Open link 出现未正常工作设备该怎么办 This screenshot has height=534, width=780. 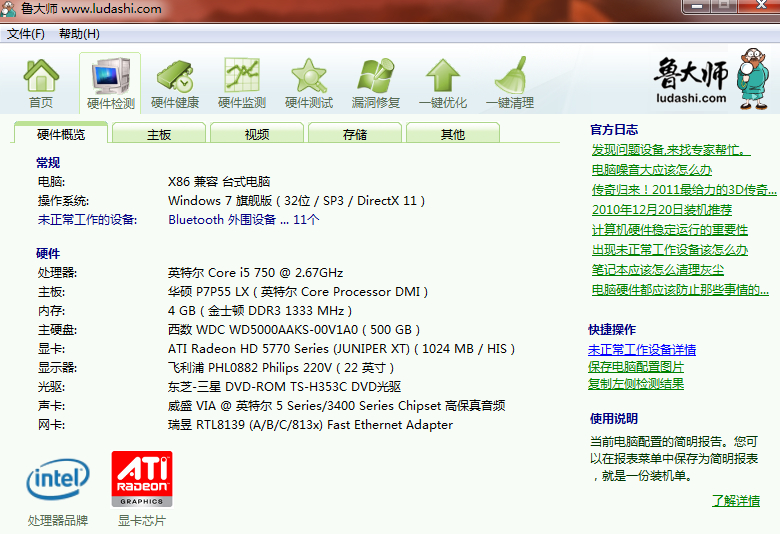[670, 249]
